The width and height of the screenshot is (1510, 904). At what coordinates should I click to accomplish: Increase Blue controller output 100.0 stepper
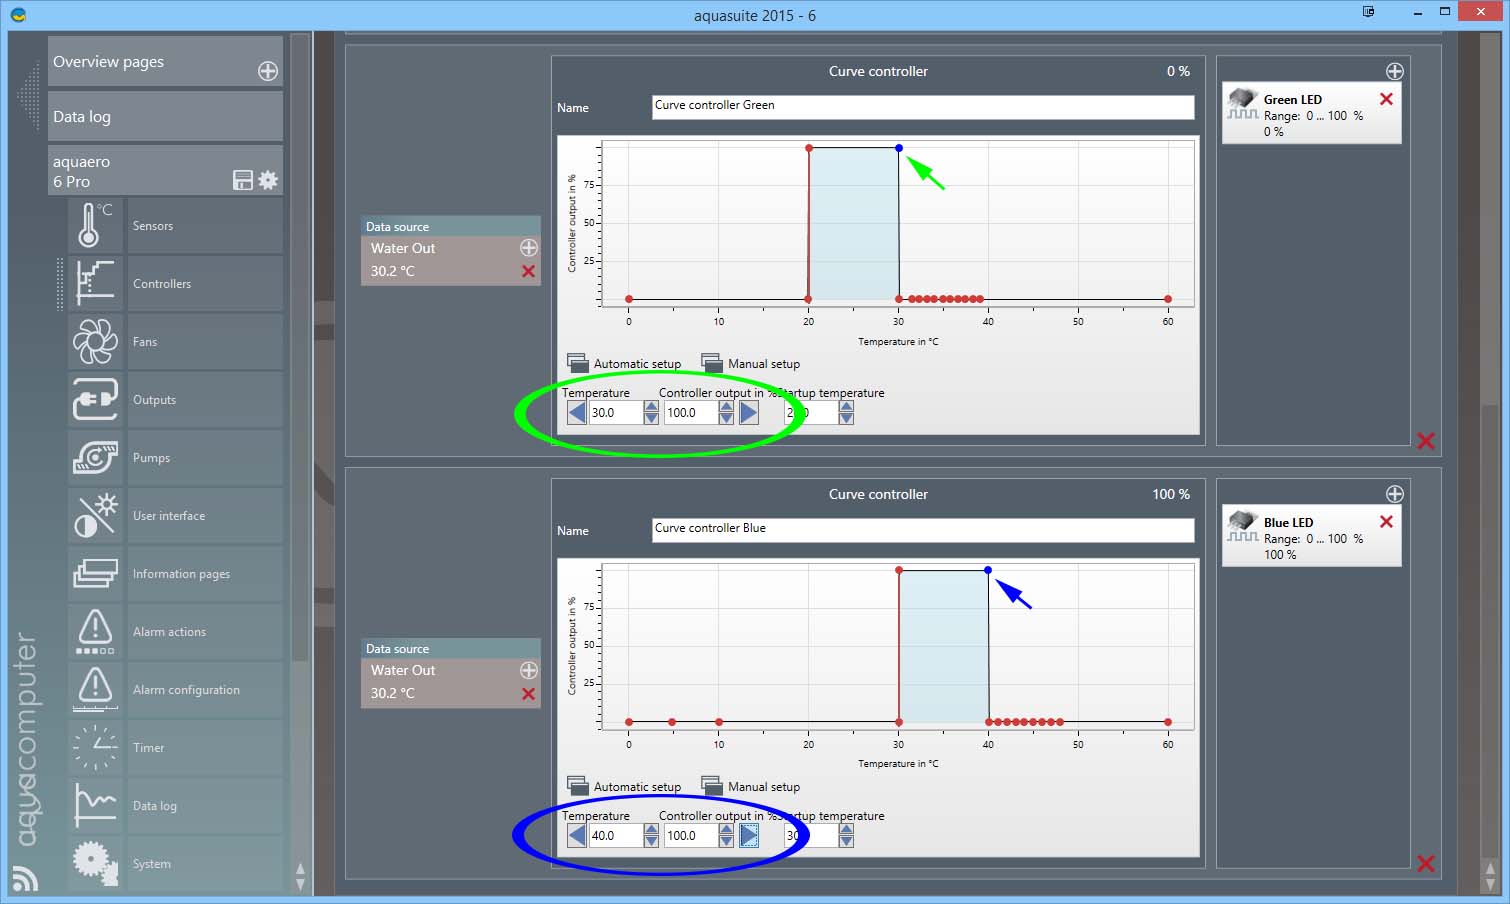pyautogui.click(x=726, y=829)
